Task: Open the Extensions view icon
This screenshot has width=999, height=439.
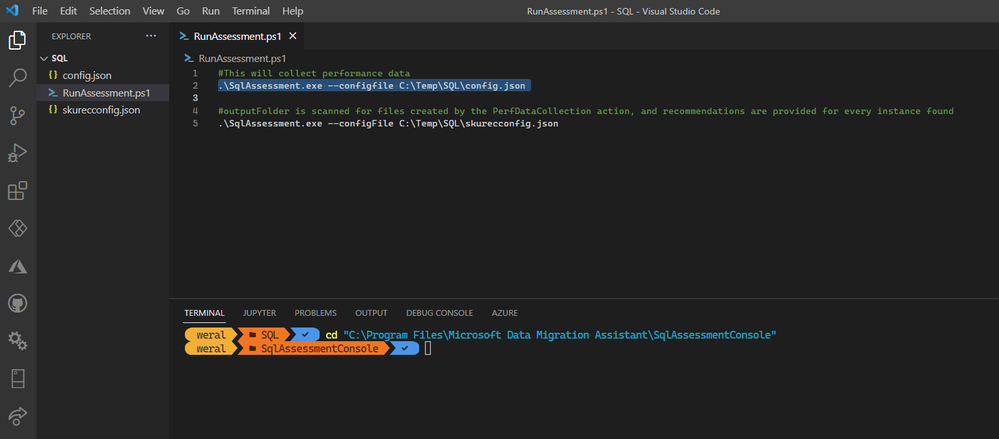Action: [17, 191]
